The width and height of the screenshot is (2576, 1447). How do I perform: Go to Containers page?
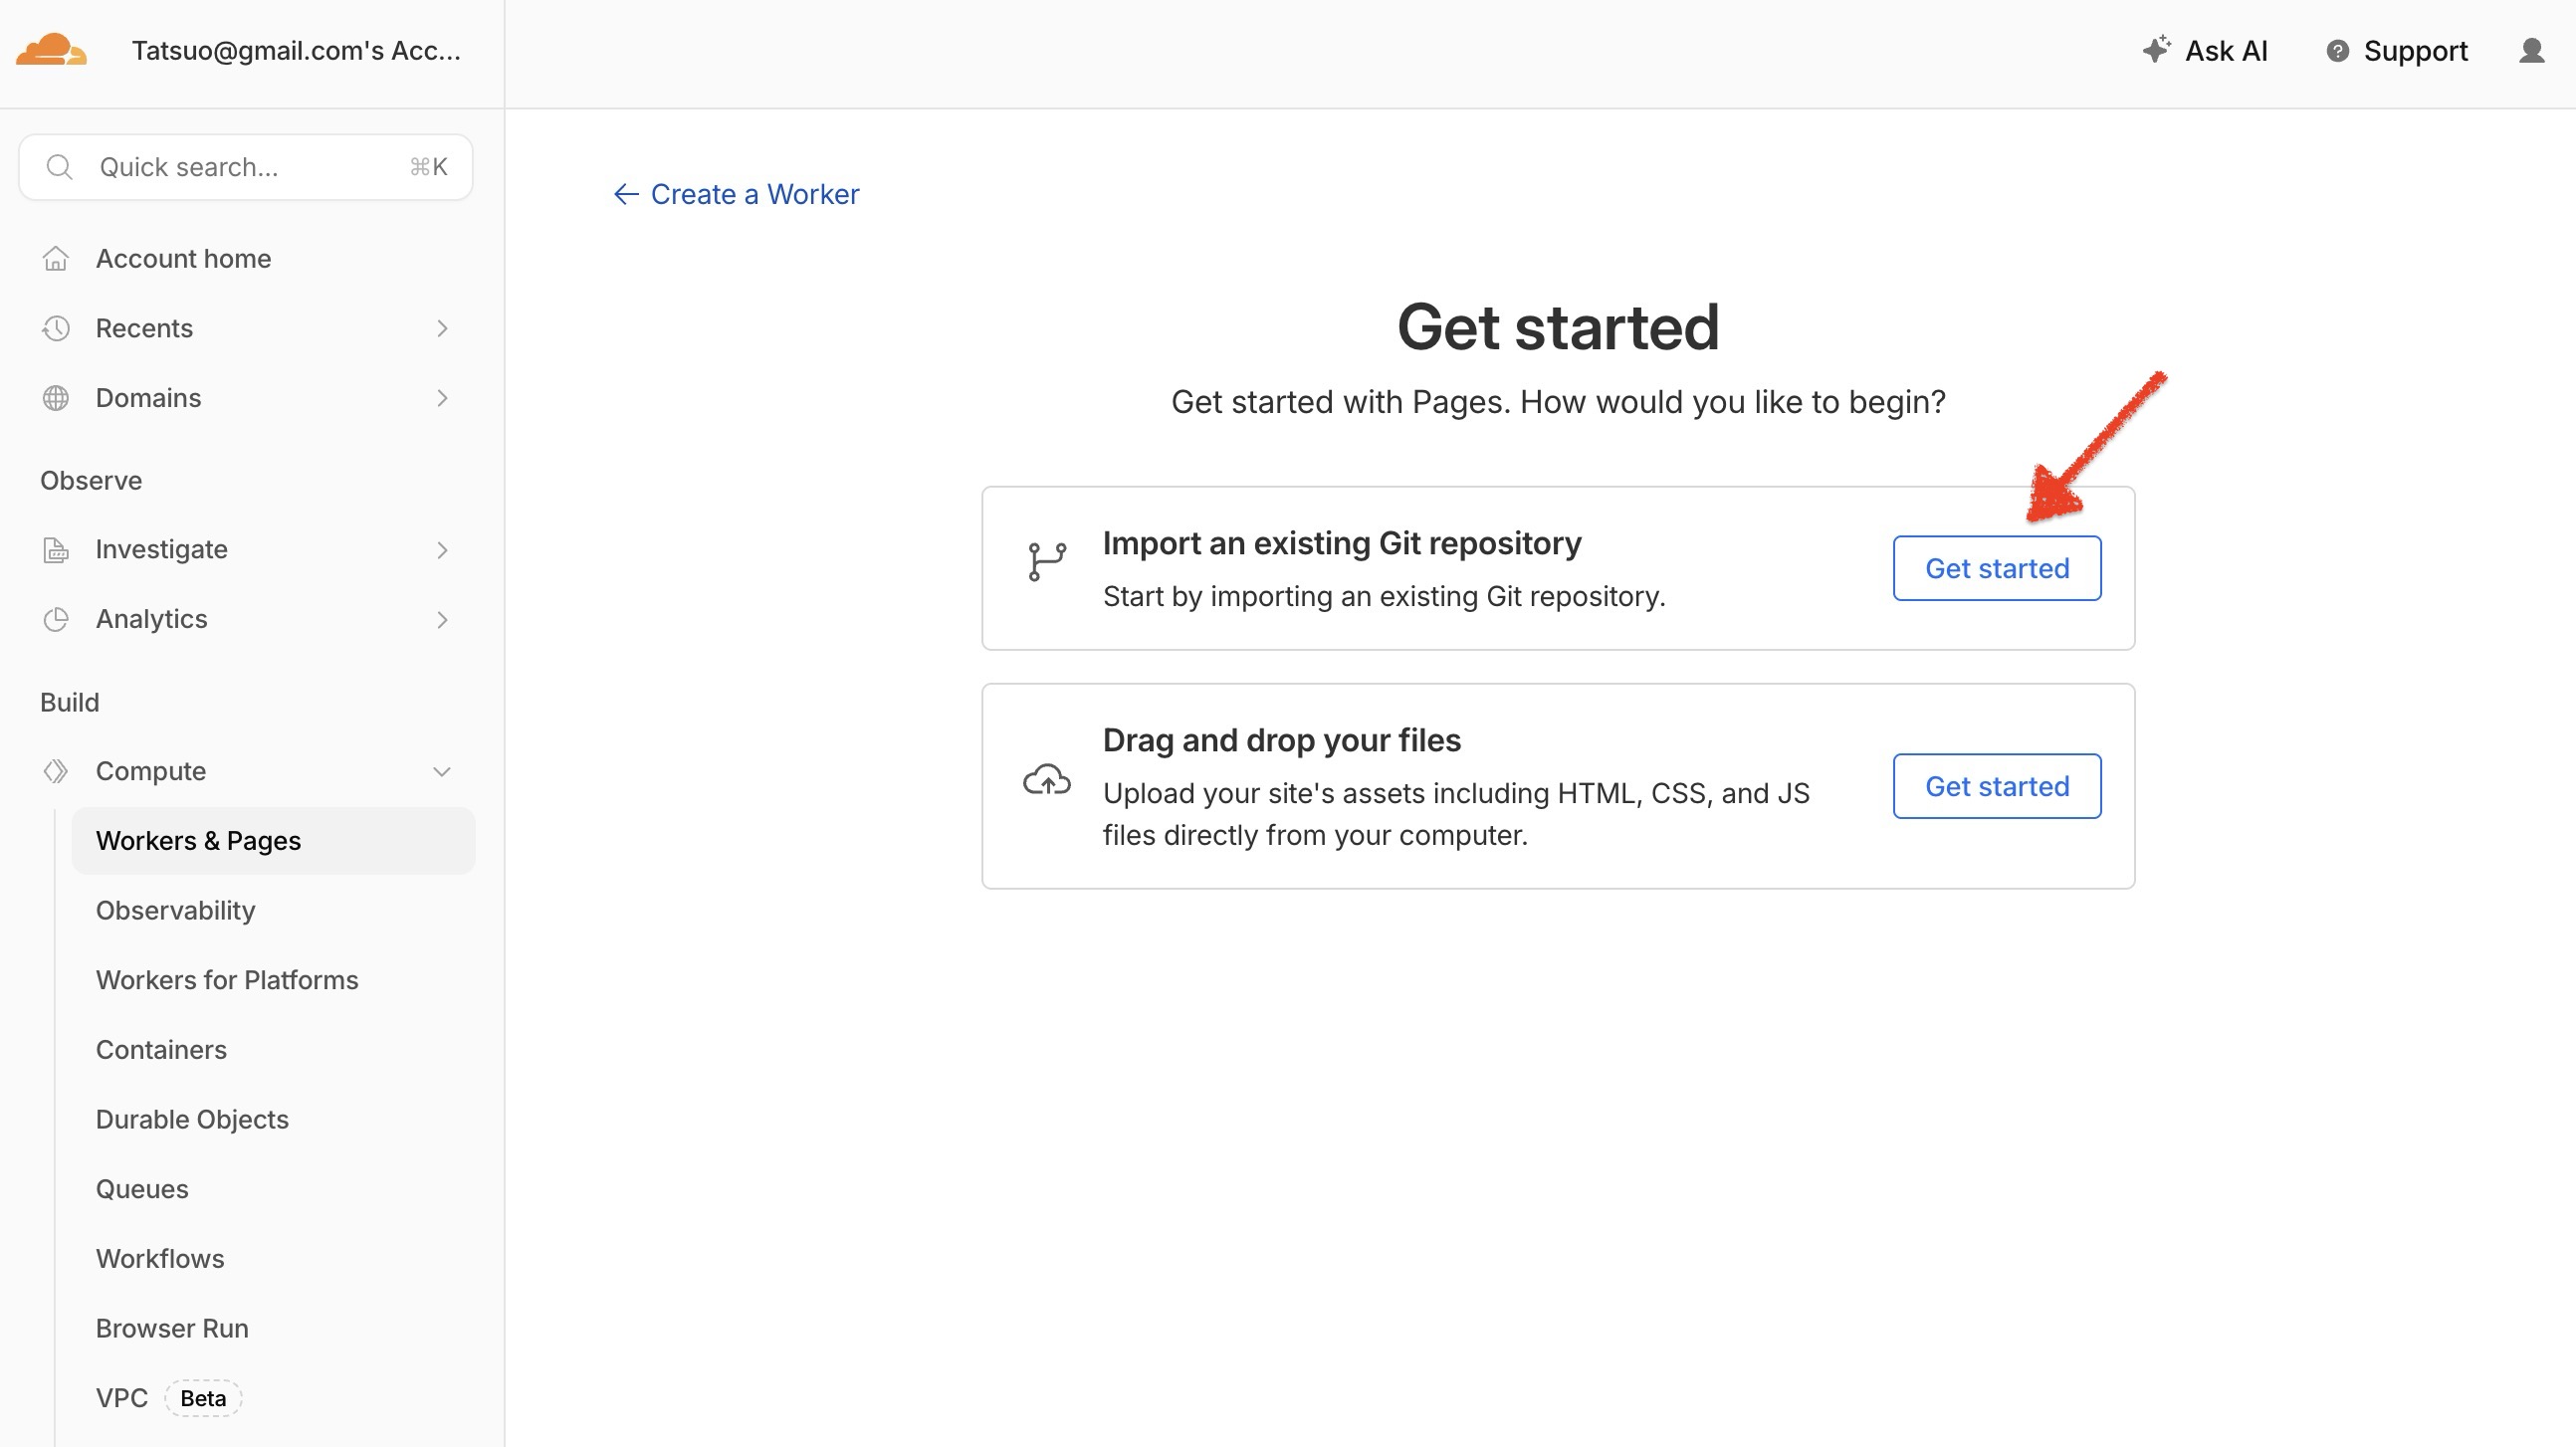tap(161, 1050)
